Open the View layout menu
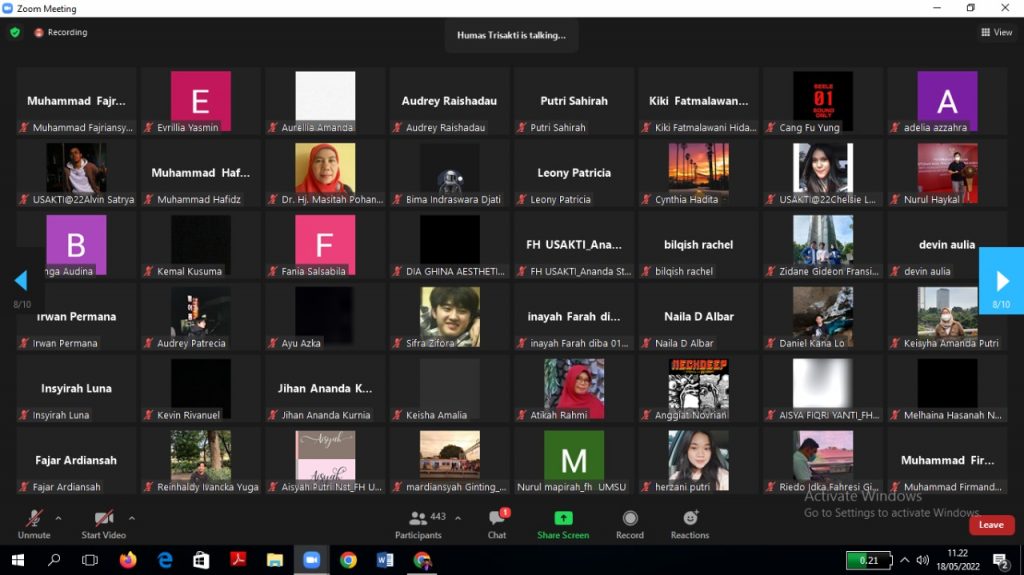The image size is (1024, 575). coord(997,32)
